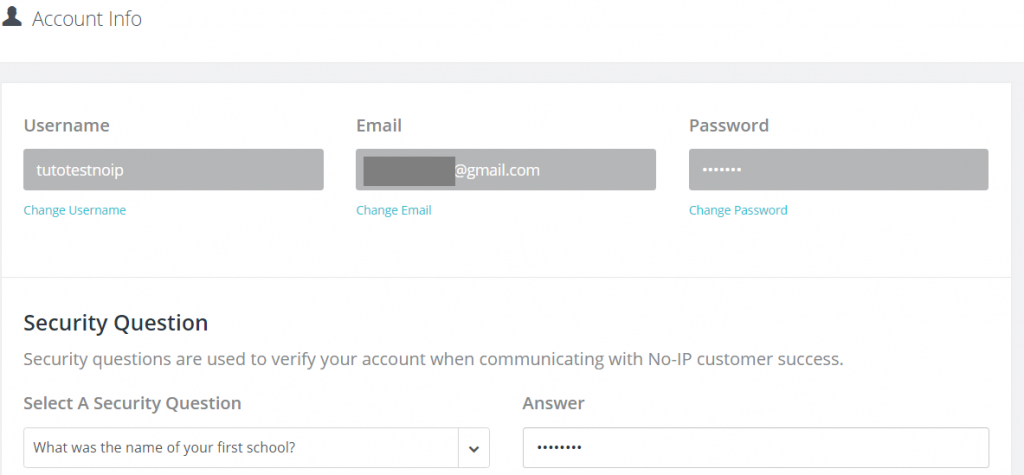Click the Account Info person icon
The height and width of the screenshot is (475, 1024).
point(12,18)
